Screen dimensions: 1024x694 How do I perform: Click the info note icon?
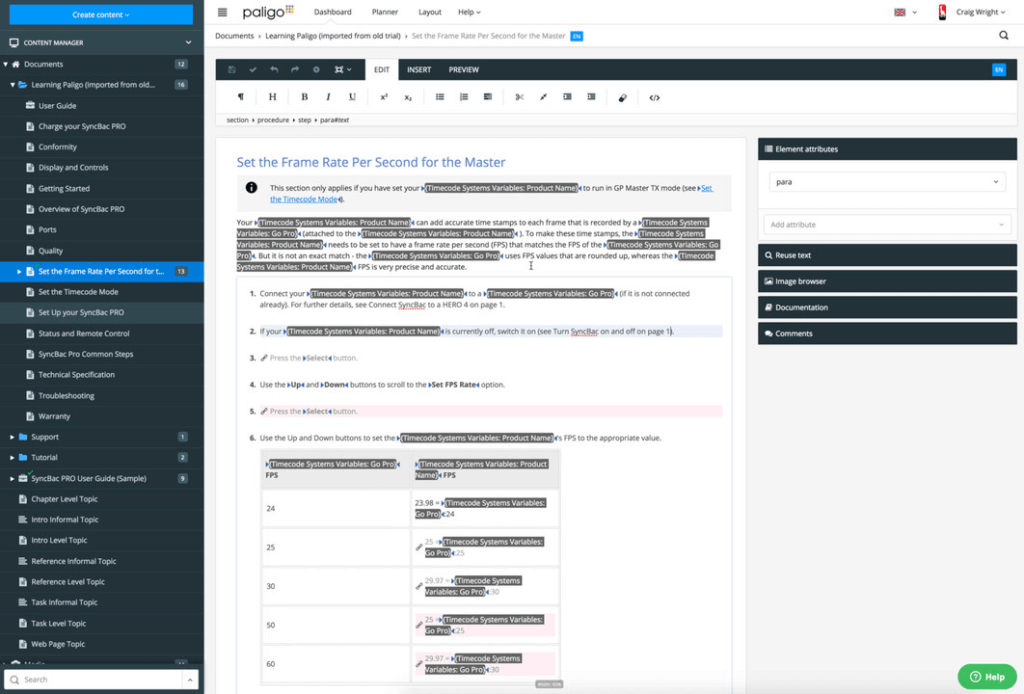(251, 187)
